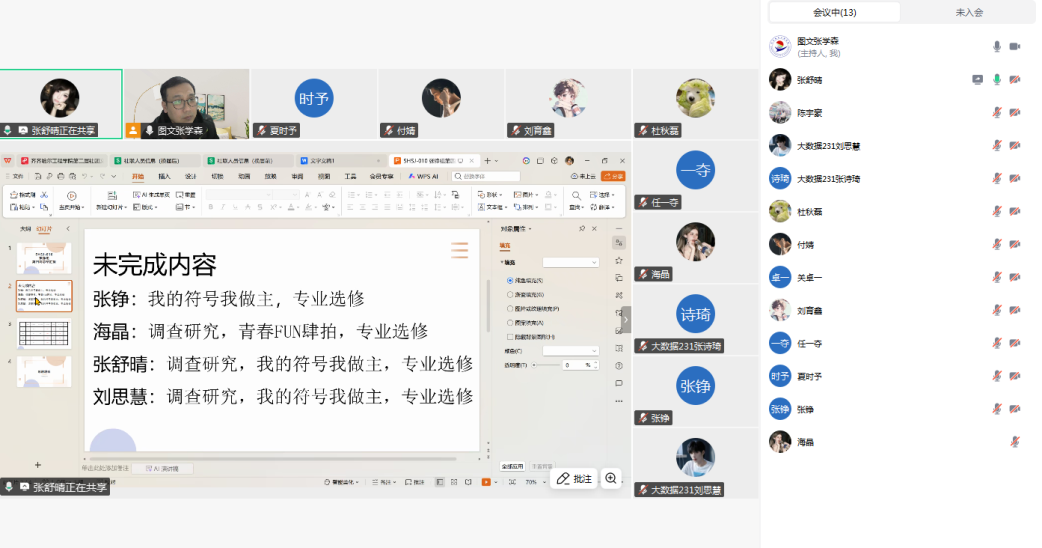1042x548 pixels.
Task: Open the 颜色 color dropdown
Action: 570,351
